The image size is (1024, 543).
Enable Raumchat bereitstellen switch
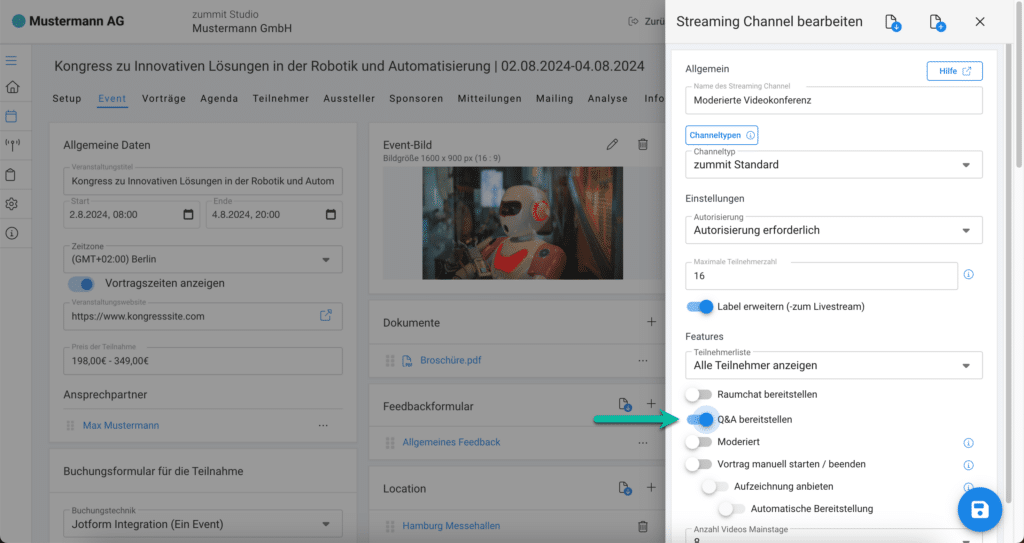[699, 395]
